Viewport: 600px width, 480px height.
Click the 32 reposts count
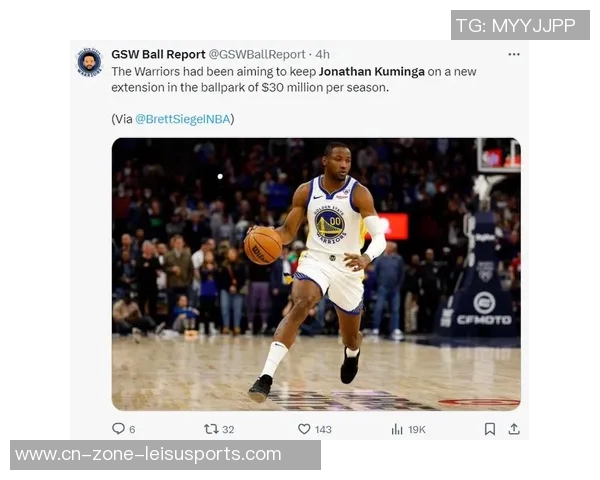(228, 429)
